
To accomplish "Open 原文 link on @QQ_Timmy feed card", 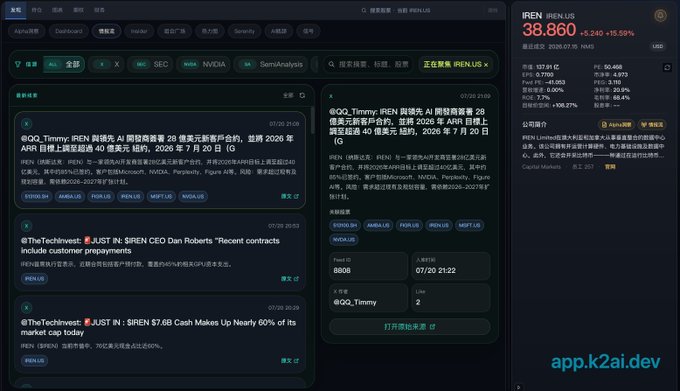I will click(x=290, y=196).
